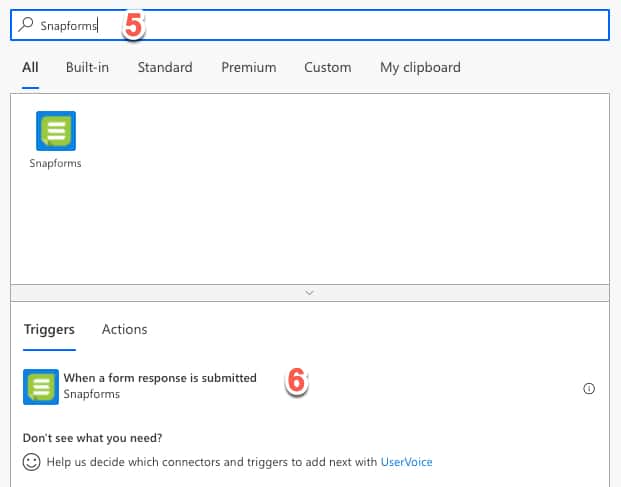This screenshot has width=621, height=487.
Task: Click the Snapforms icon beside the trigger
Action: 41,387
